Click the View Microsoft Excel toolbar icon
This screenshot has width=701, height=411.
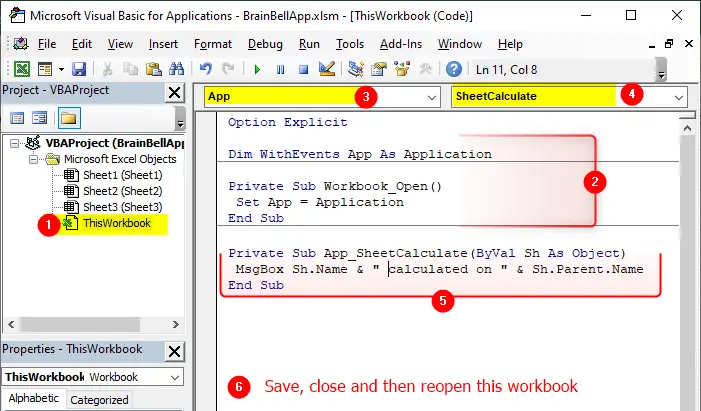tap(22, 69)
